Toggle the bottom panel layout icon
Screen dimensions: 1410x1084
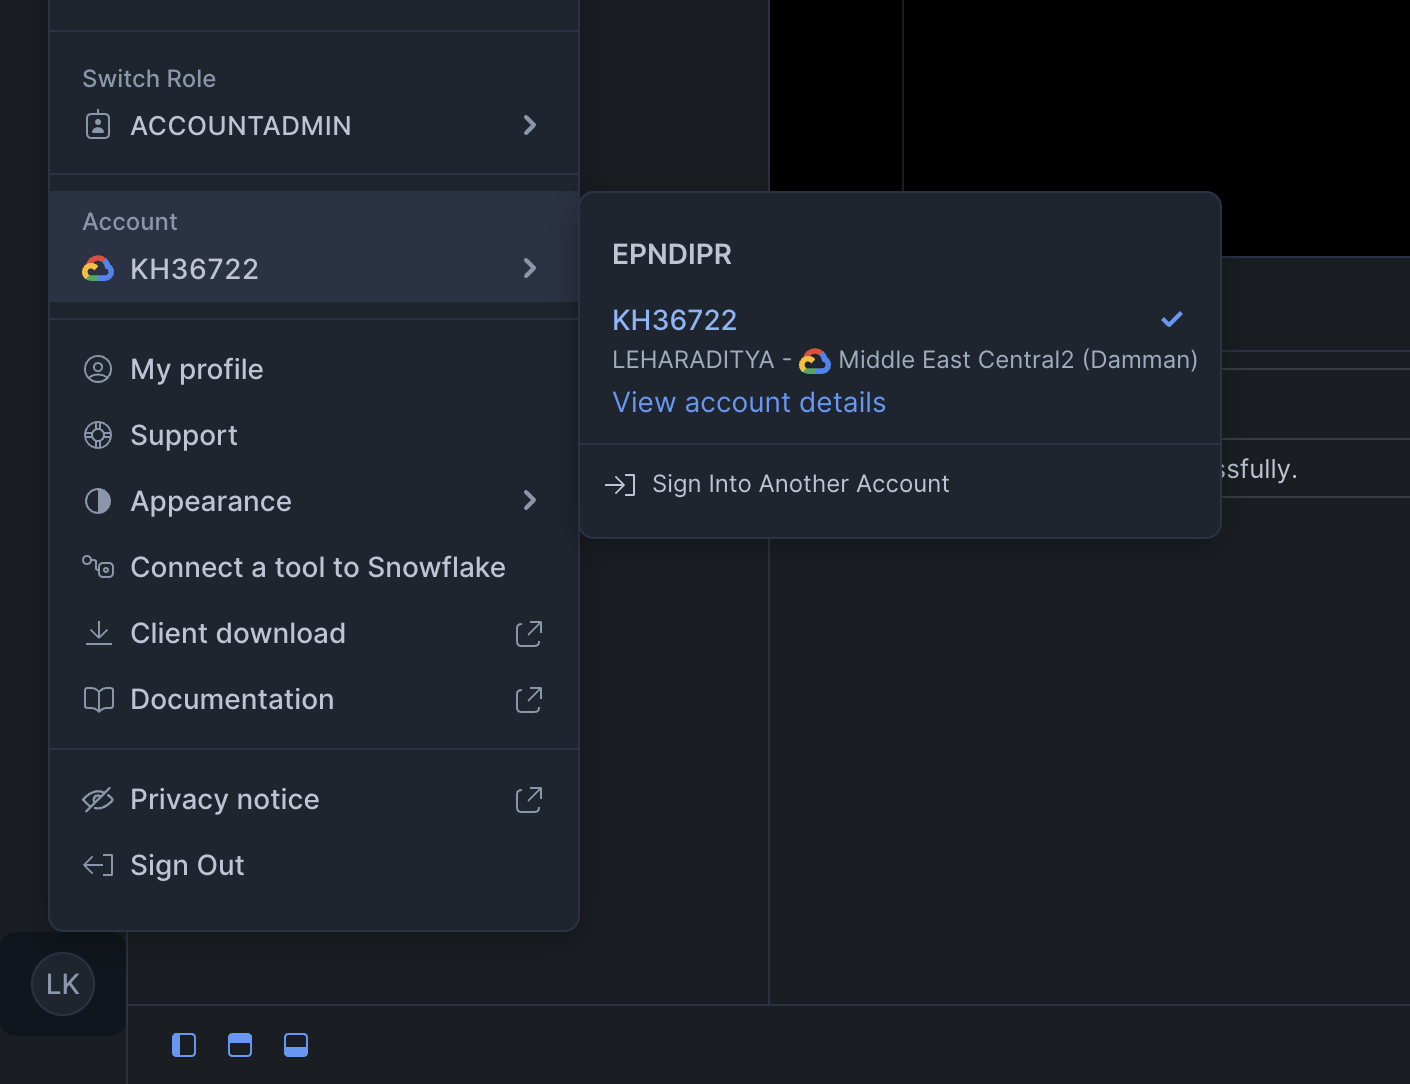(296, 1045)
